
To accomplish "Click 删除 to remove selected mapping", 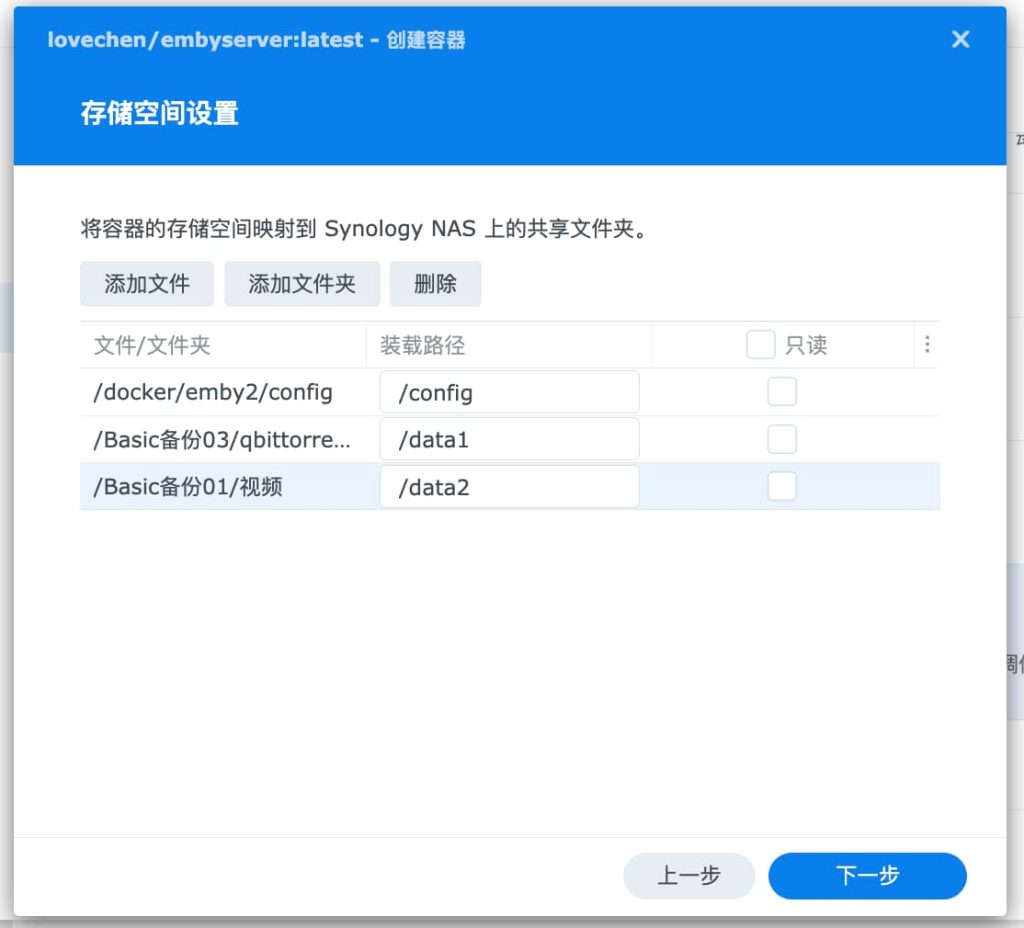I will coord(436,284).
